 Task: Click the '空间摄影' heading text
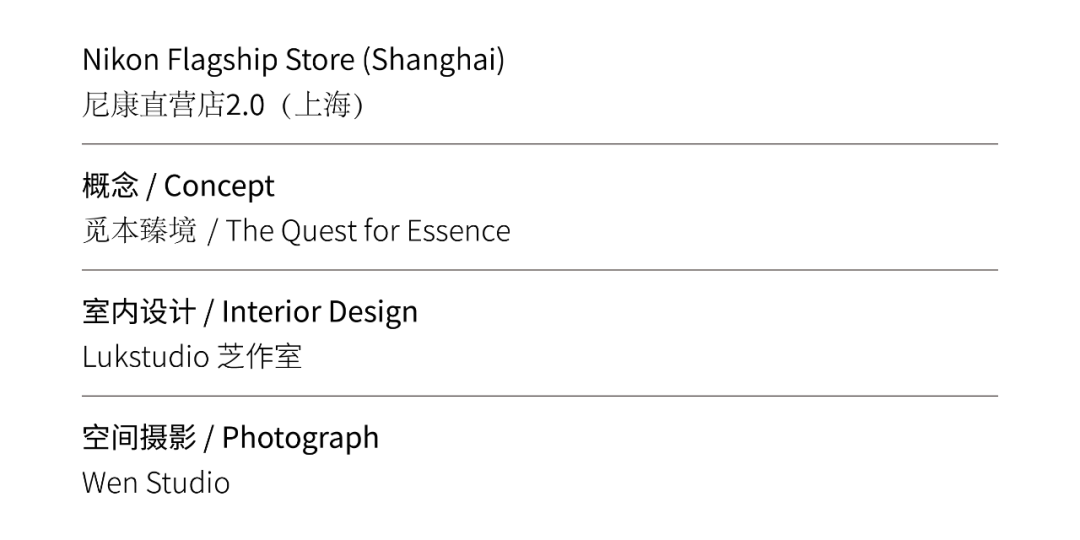(x=139, y=438)
